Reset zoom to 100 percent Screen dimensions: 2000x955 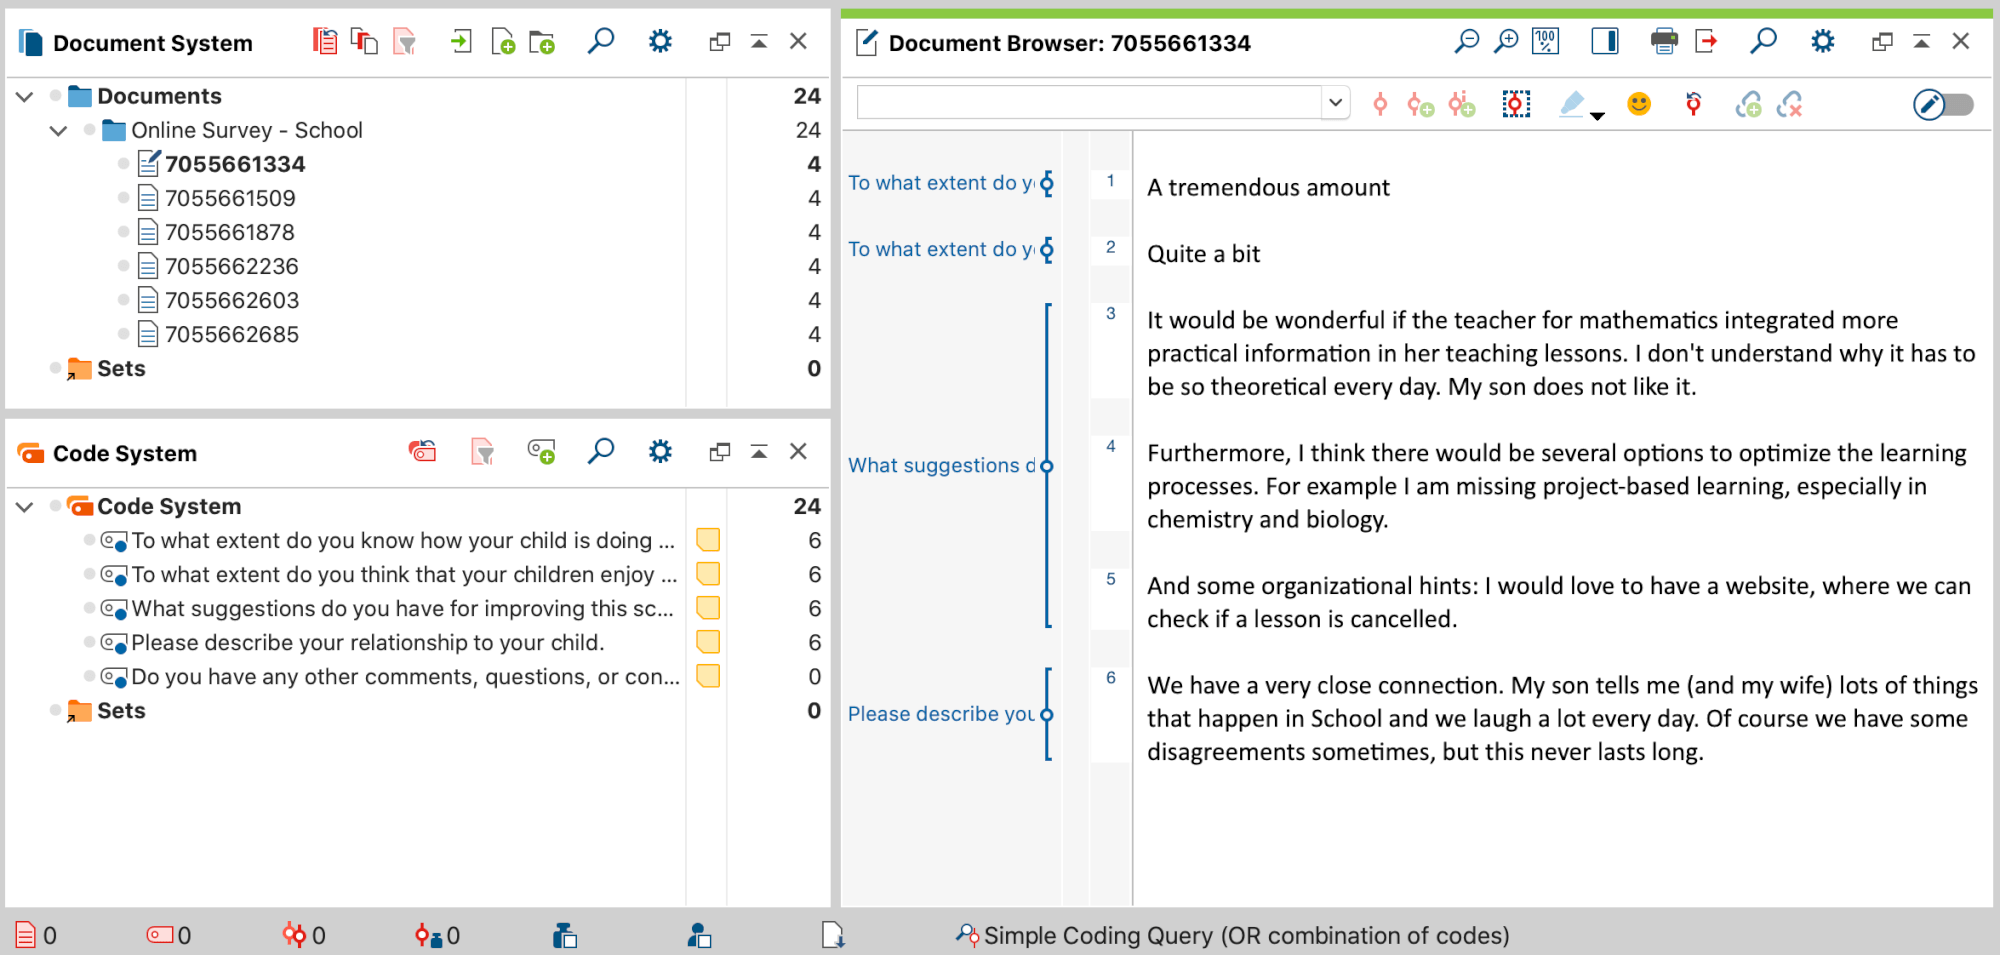coord(1546,42)
